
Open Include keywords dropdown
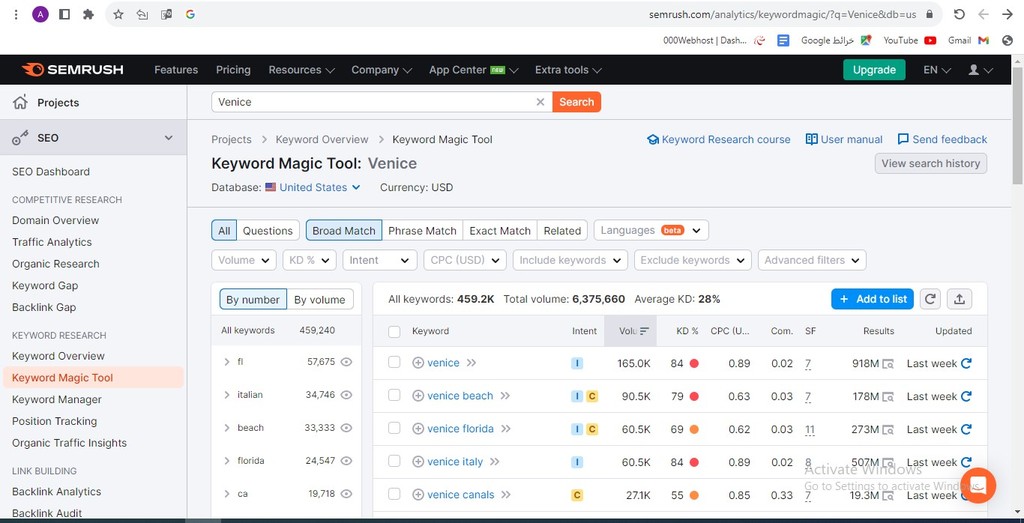[x=570, y=260]
